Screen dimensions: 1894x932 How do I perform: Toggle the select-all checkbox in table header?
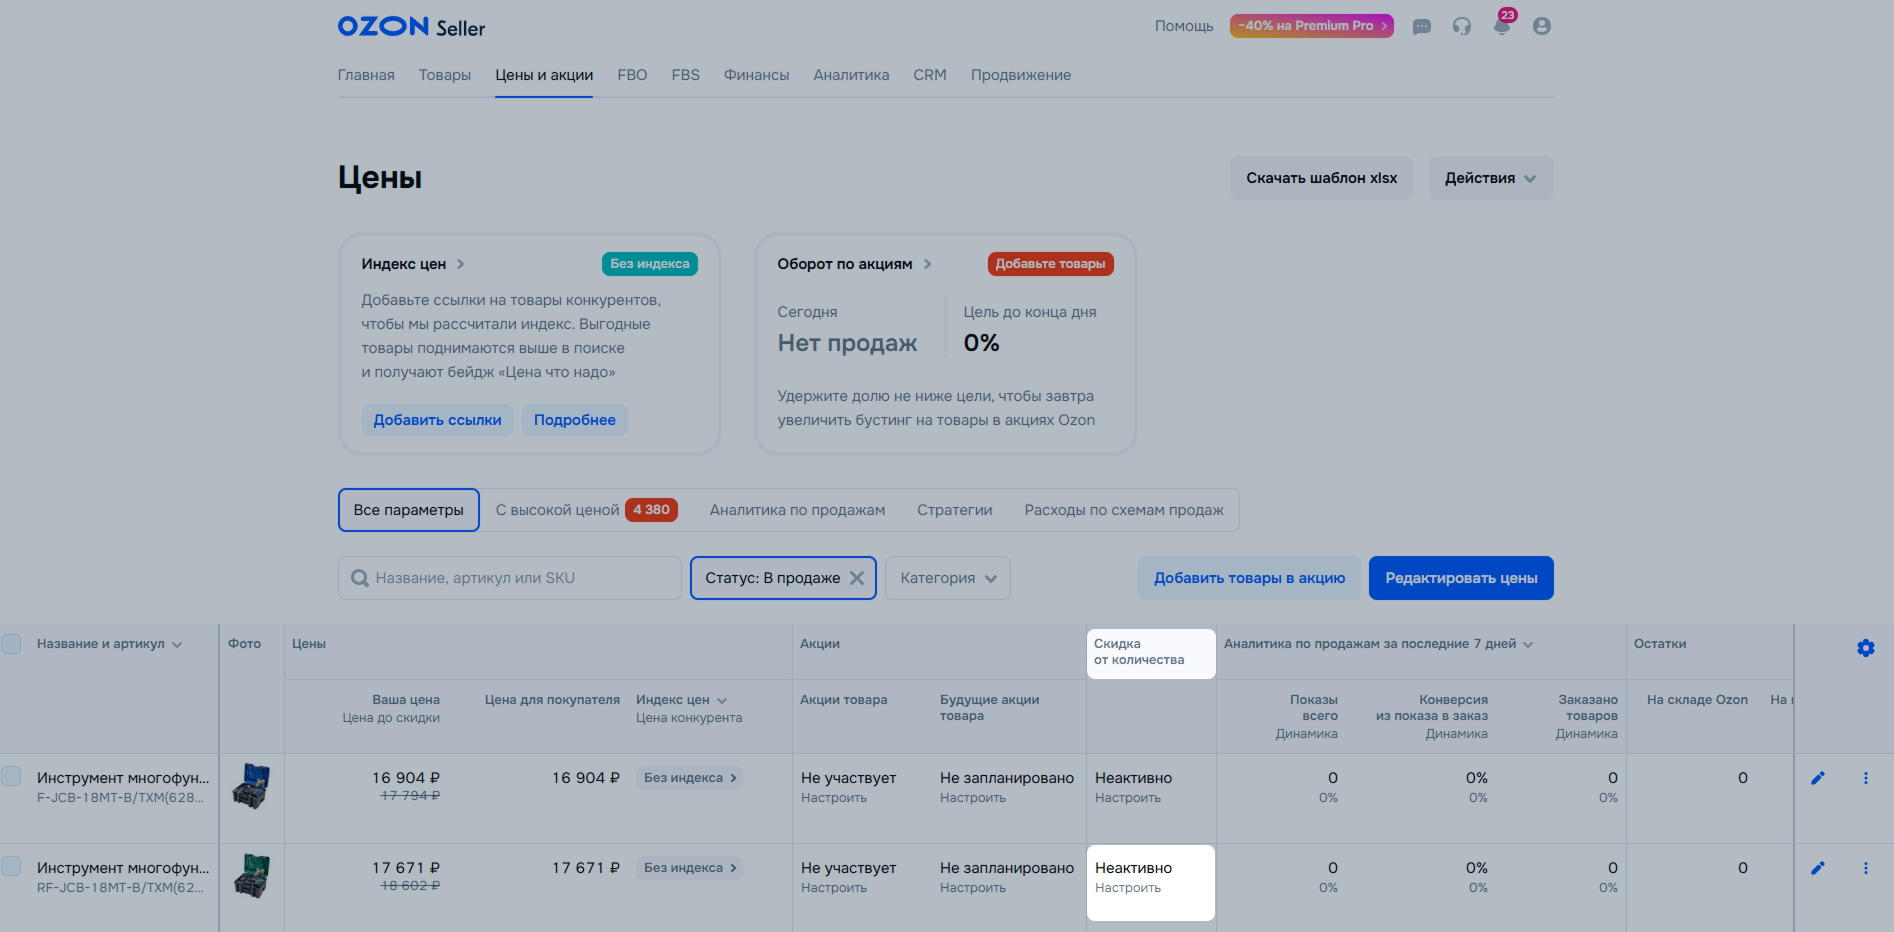point(12,644)
